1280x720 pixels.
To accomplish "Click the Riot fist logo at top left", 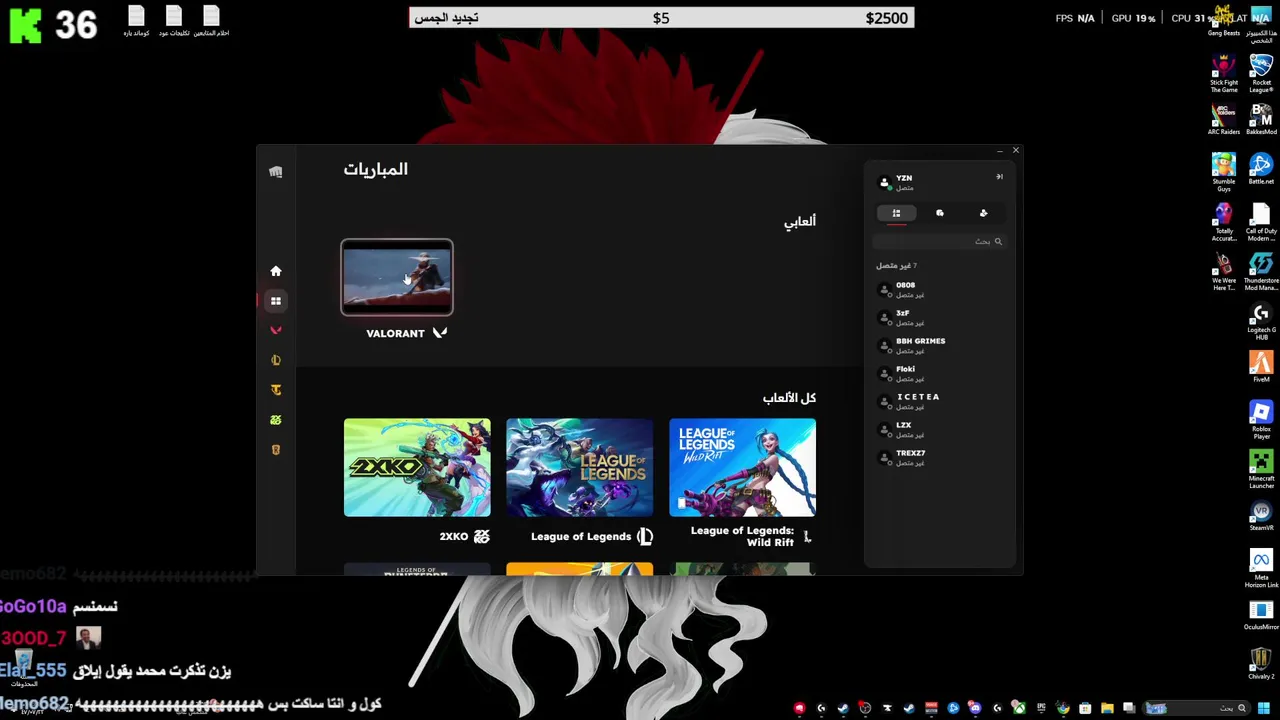I will coord(276,172).
